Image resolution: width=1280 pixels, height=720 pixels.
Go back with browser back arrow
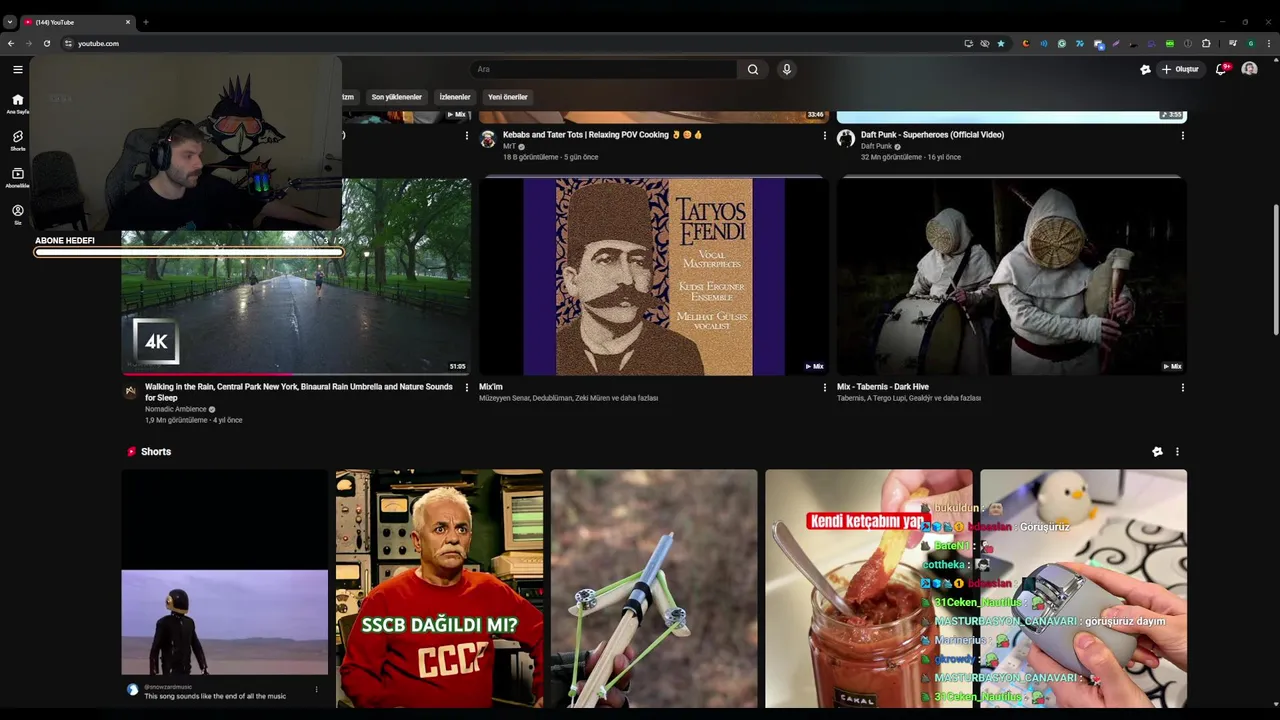(x=11, y=43)
